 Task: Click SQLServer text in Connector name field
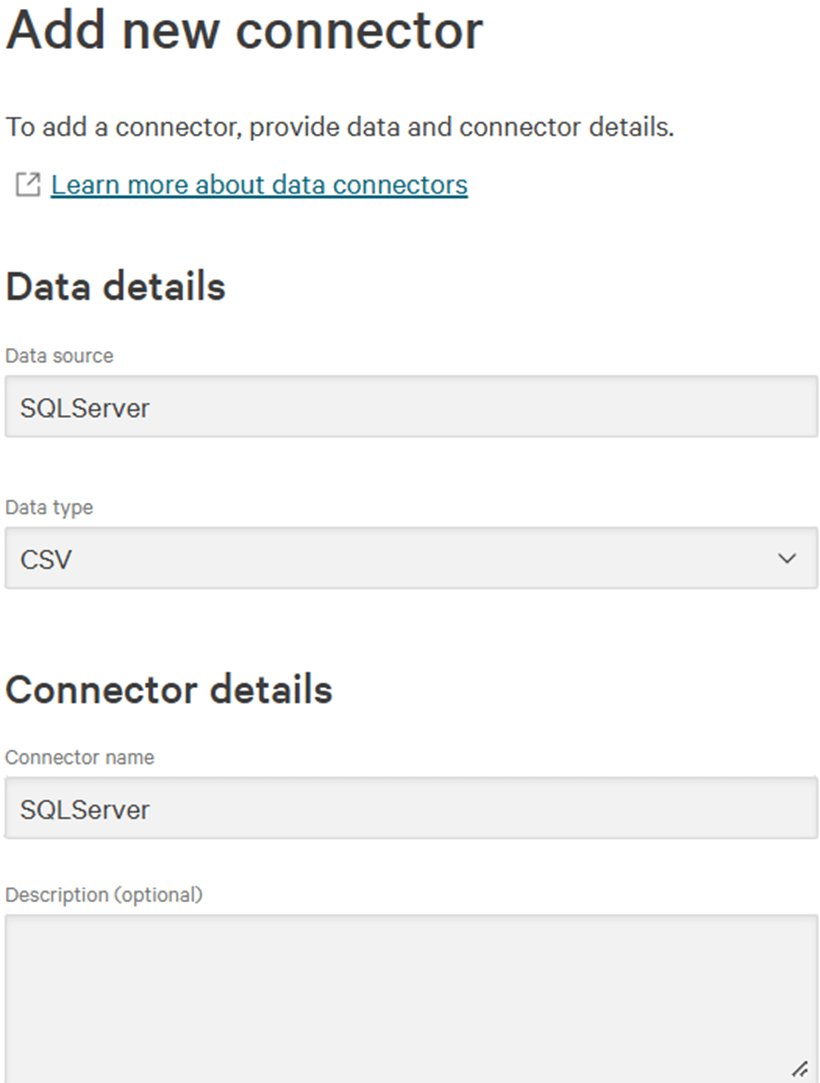pos(85,809)
